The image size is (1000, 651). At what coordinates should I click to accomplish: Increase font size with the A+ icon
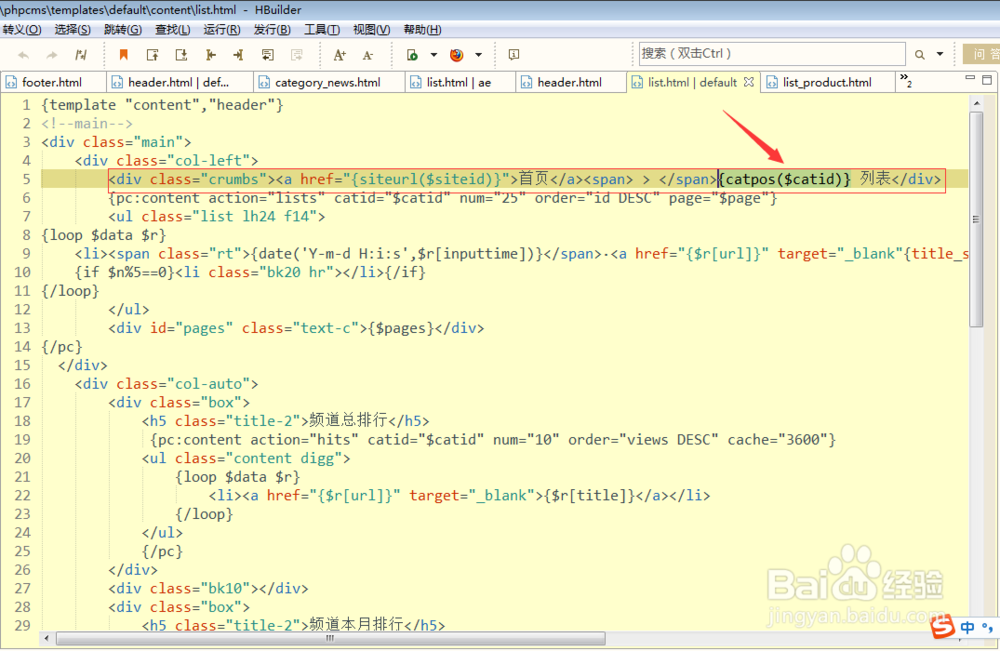pos(340,55)
